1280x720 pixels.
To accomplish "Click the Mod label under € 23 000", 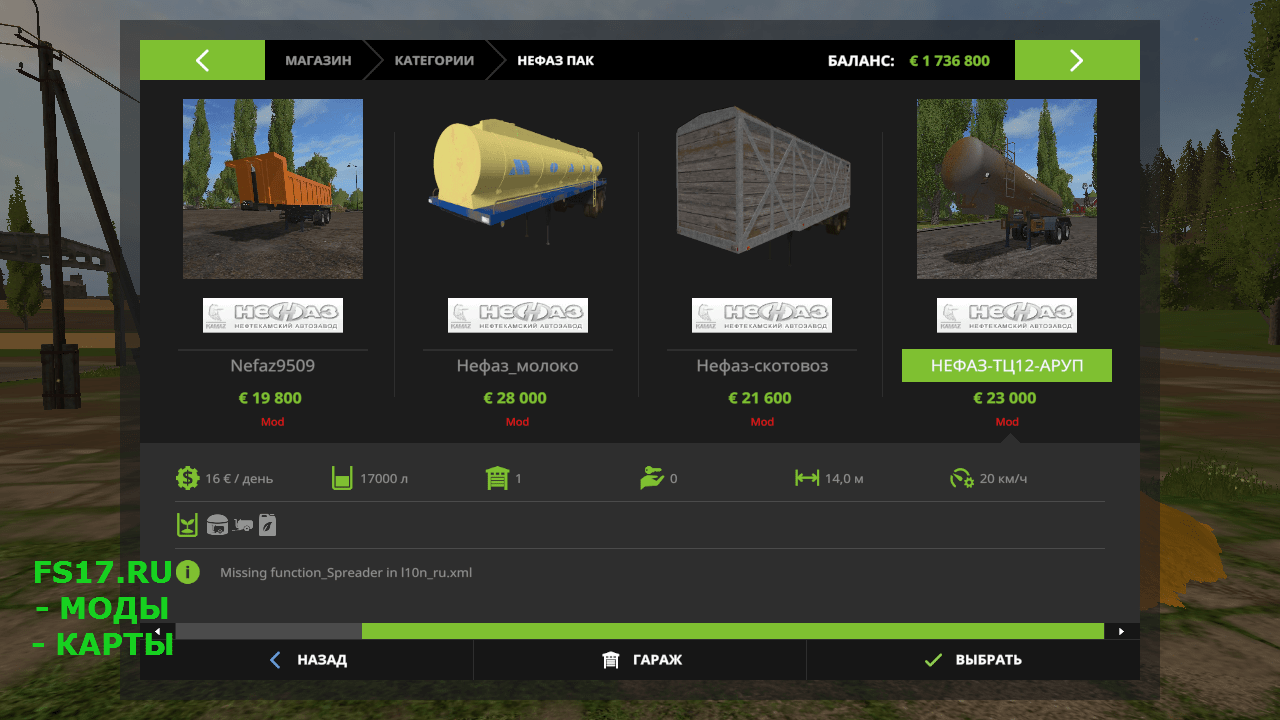I will click(x=1007, y=422).
